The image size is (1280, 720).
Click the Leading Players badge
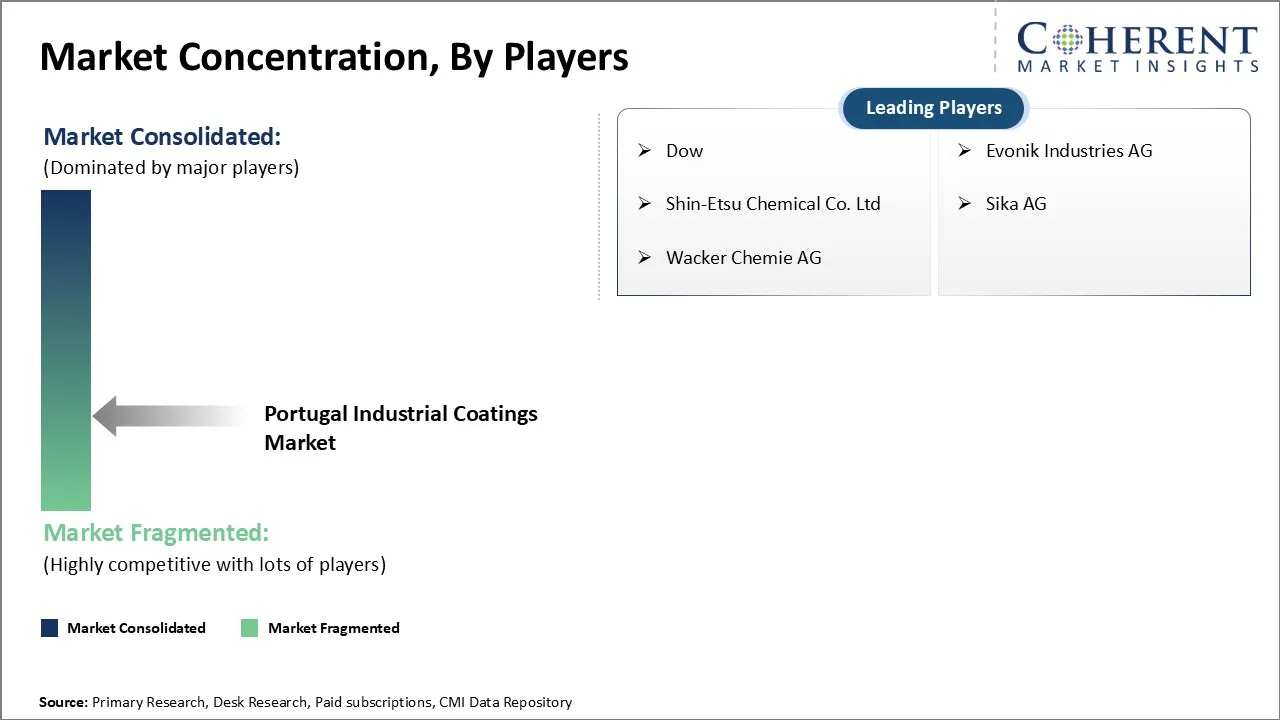(933, 108)
